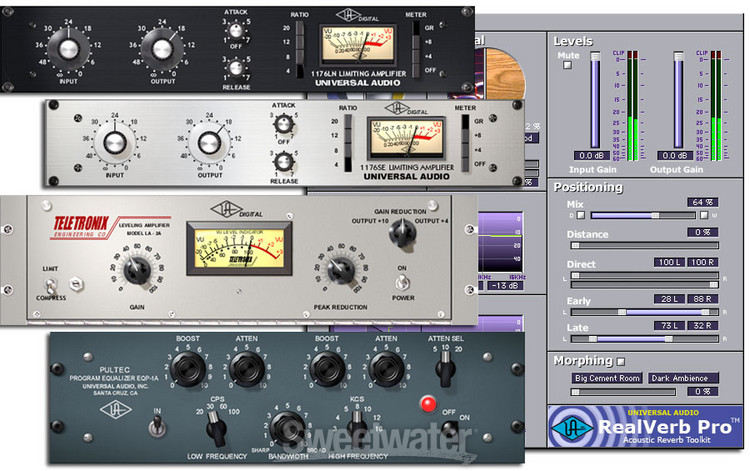Toggle the Morphing checkbox
The width and height of the screenshot is (750, 471).
tap(621, 360)
